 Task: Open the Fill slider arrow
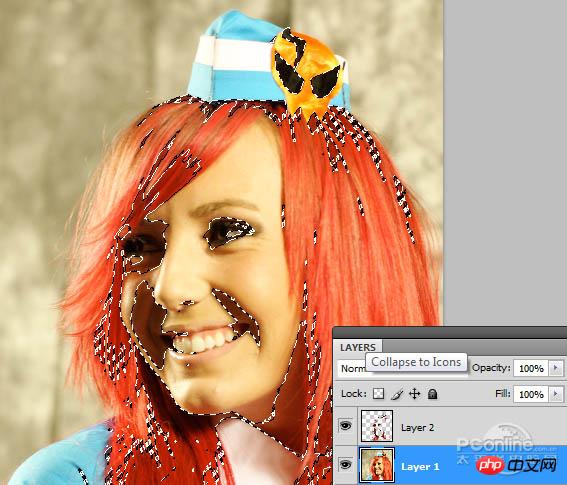556,394
